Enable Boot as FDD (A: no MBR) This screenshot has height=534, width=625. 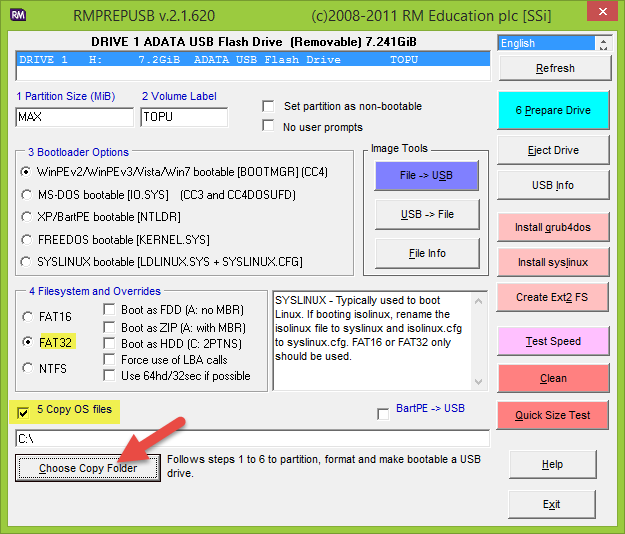pos(109,309)
